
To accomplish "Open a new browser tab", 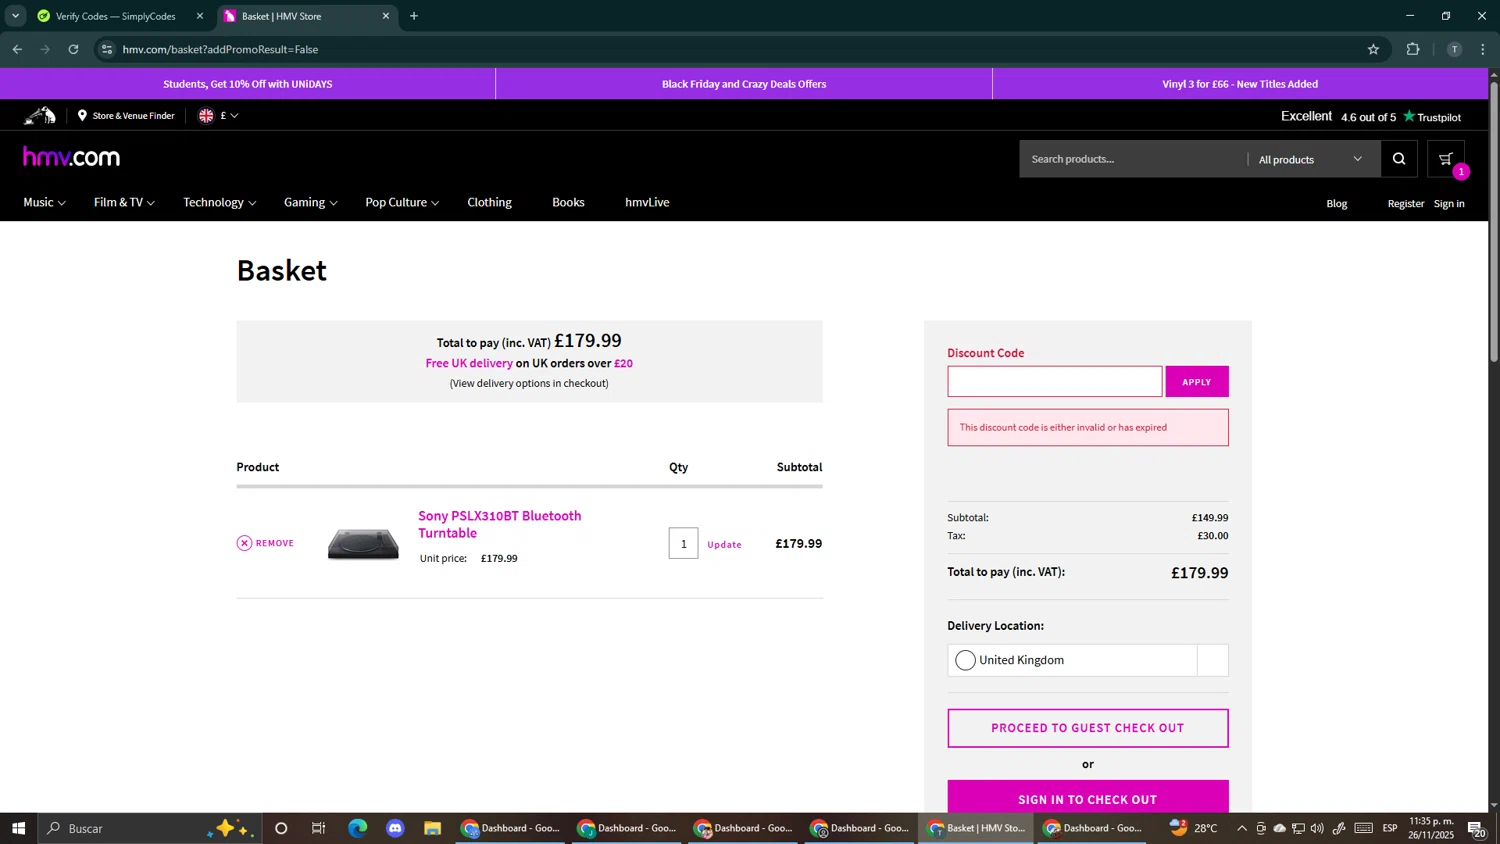I will (414, 16).
